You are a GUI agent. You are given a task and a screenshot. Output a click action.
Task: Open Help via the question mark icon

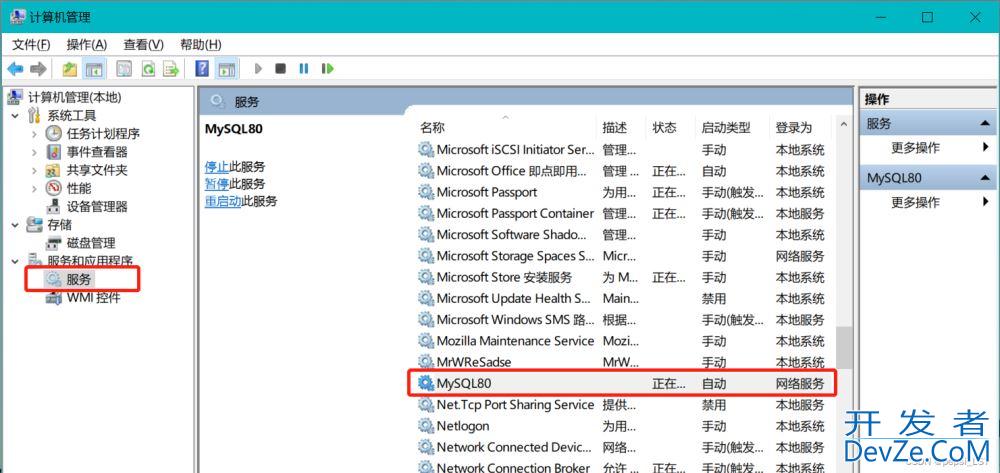point(202,68)
